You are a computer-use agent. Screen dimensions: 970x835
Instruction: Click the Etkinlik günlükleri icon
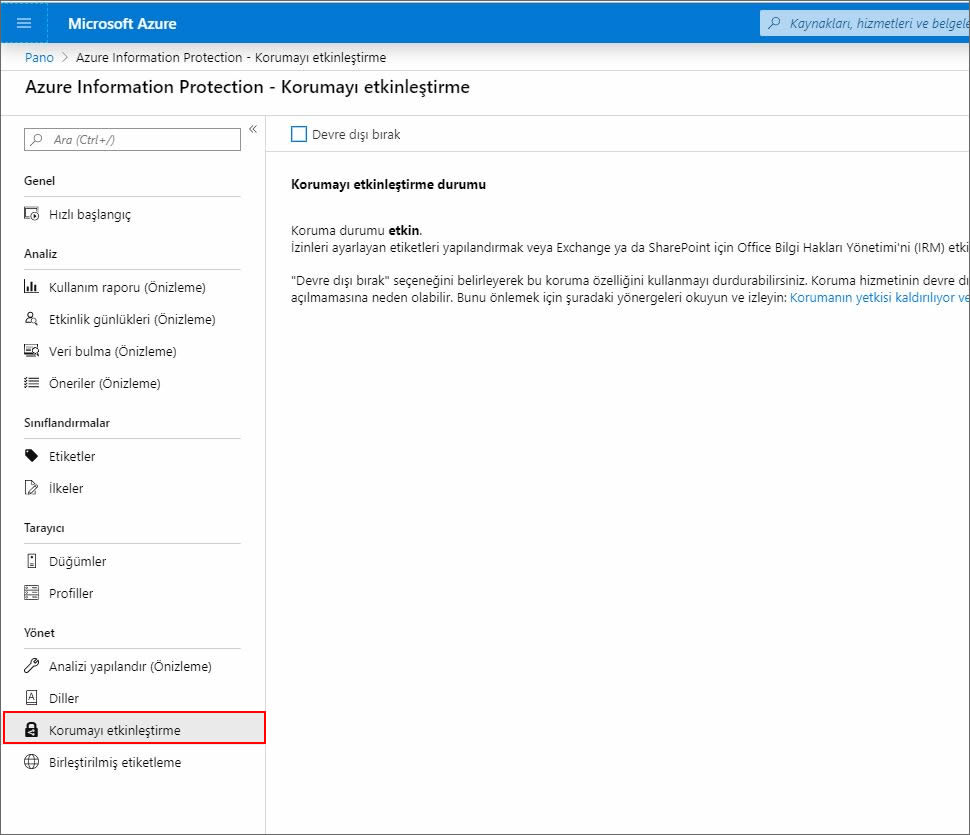coord(32,319)
